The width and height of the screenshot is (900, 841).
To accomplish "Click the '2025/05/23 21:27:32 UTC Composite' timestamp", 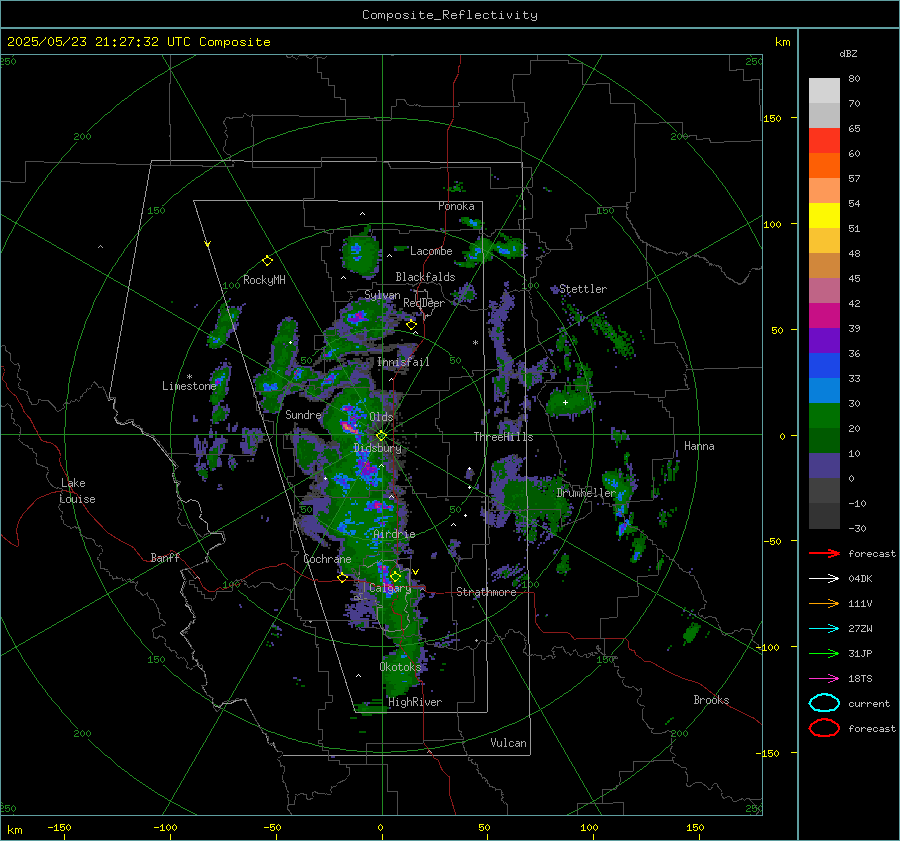I will pyautogui.click(x=138, y=42).
